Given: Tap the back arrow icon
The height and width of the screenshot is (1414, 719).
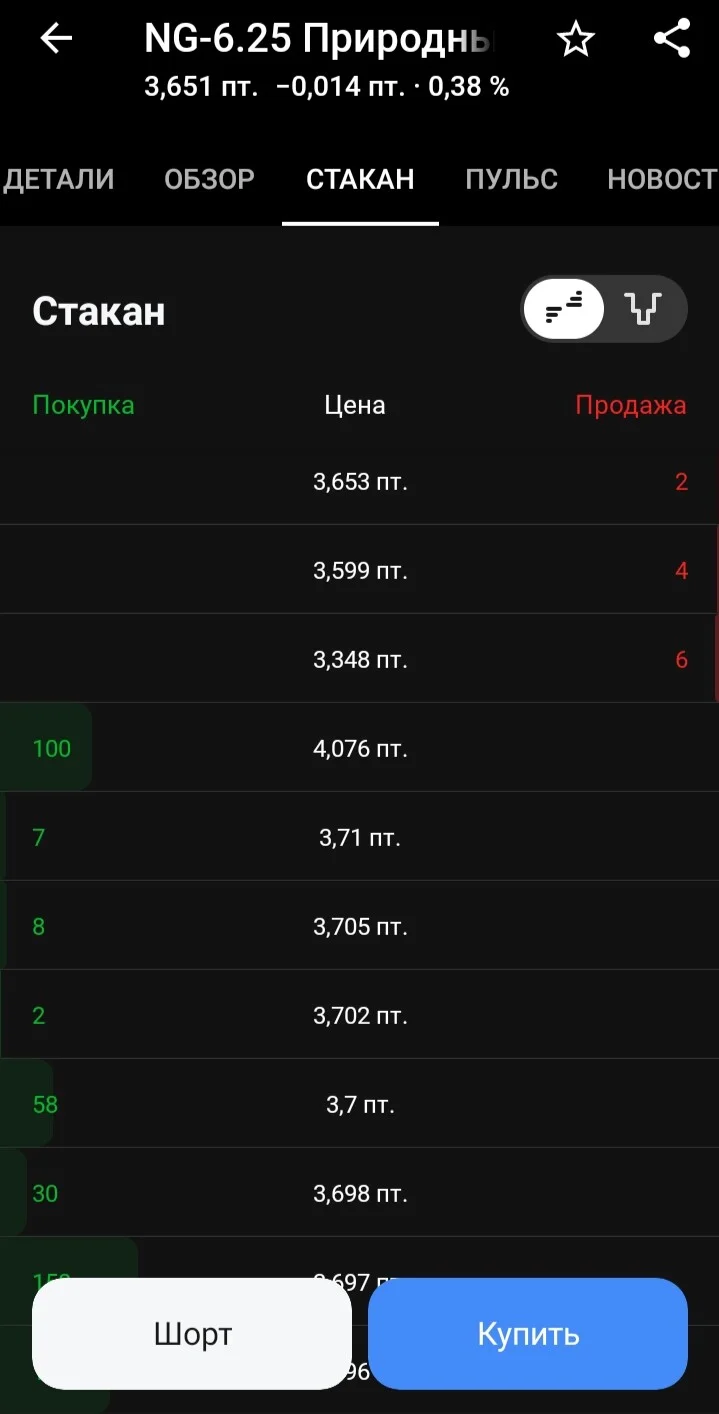Looking at the screenshot, I should [x=57, y=39].
